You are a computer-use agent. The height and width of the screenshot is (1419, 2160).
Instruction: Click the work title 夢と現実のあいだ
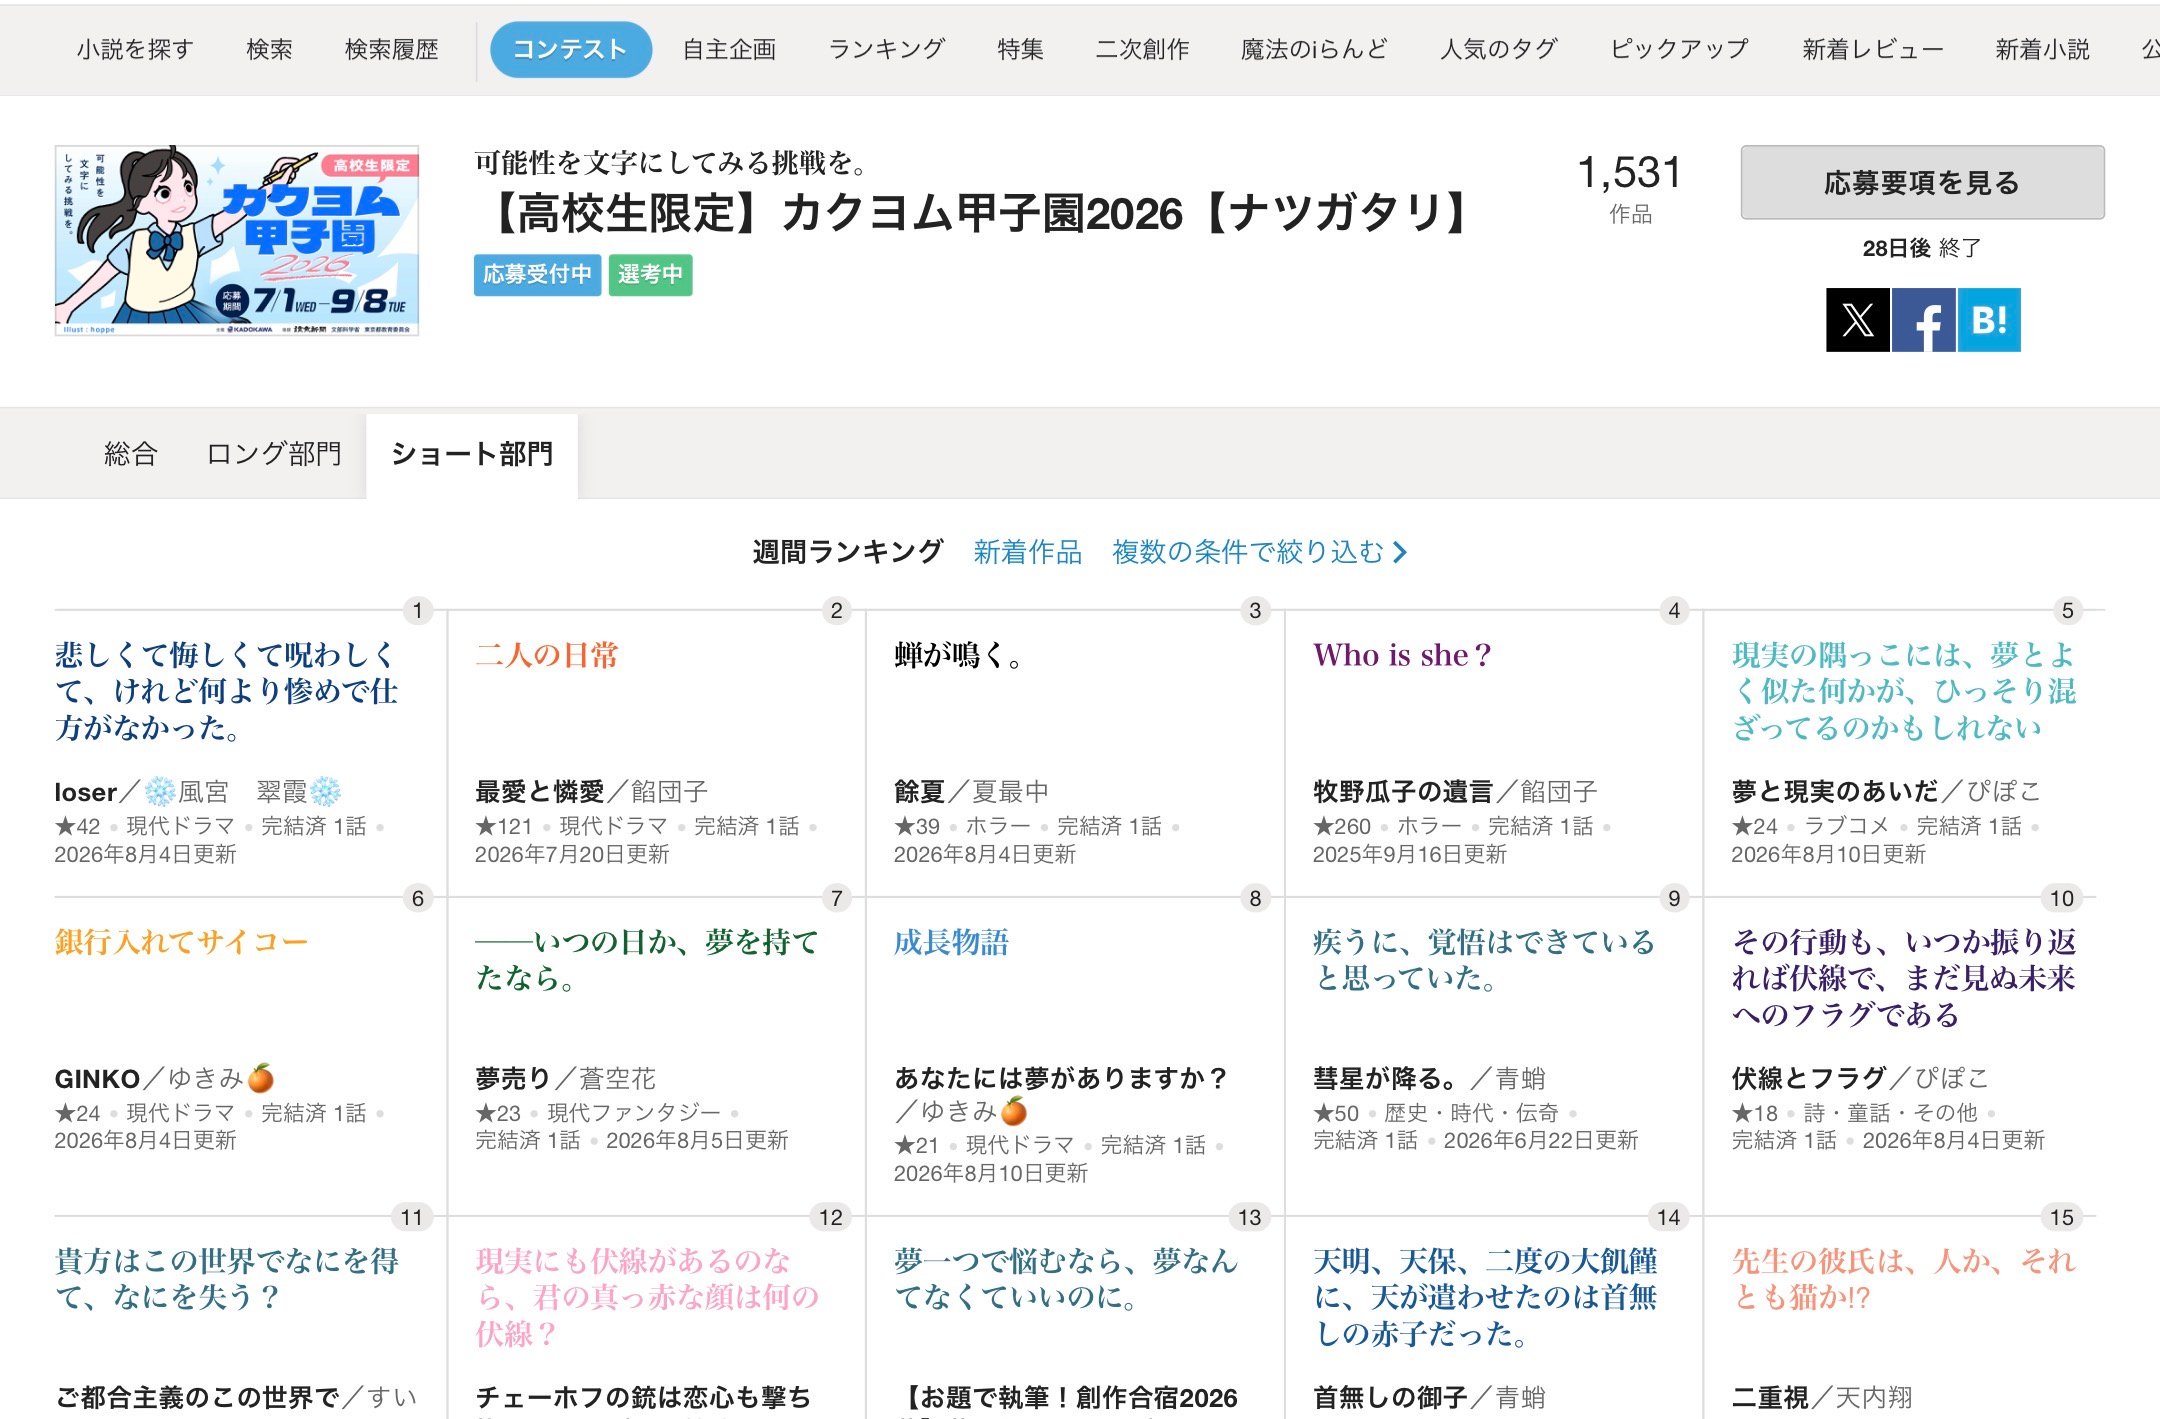[1835, 792]
